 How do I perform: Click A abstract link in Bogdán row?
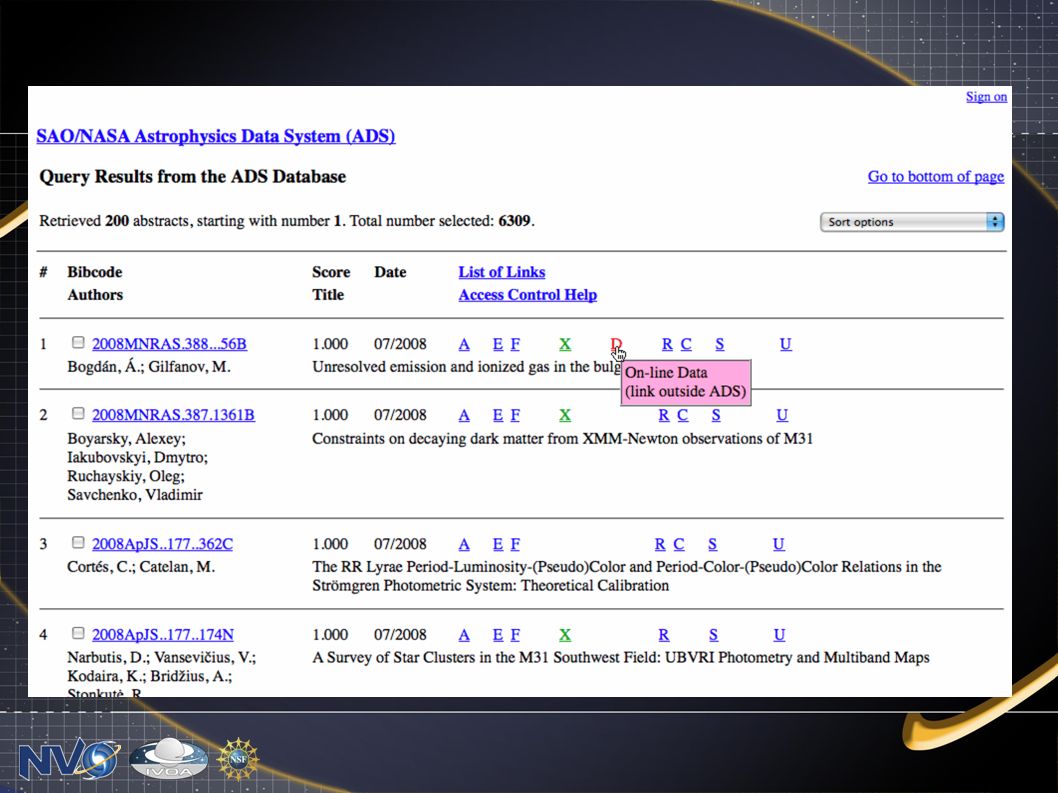point(464,344)
